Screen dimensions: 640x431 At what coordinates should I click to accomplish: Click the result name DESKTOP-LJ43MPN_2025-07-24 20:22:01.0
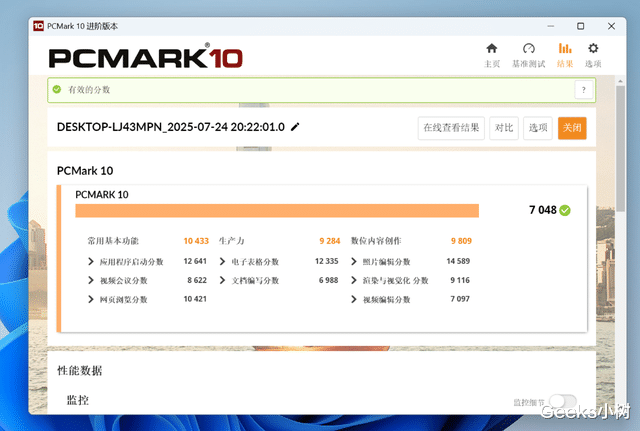coord(171,127)
